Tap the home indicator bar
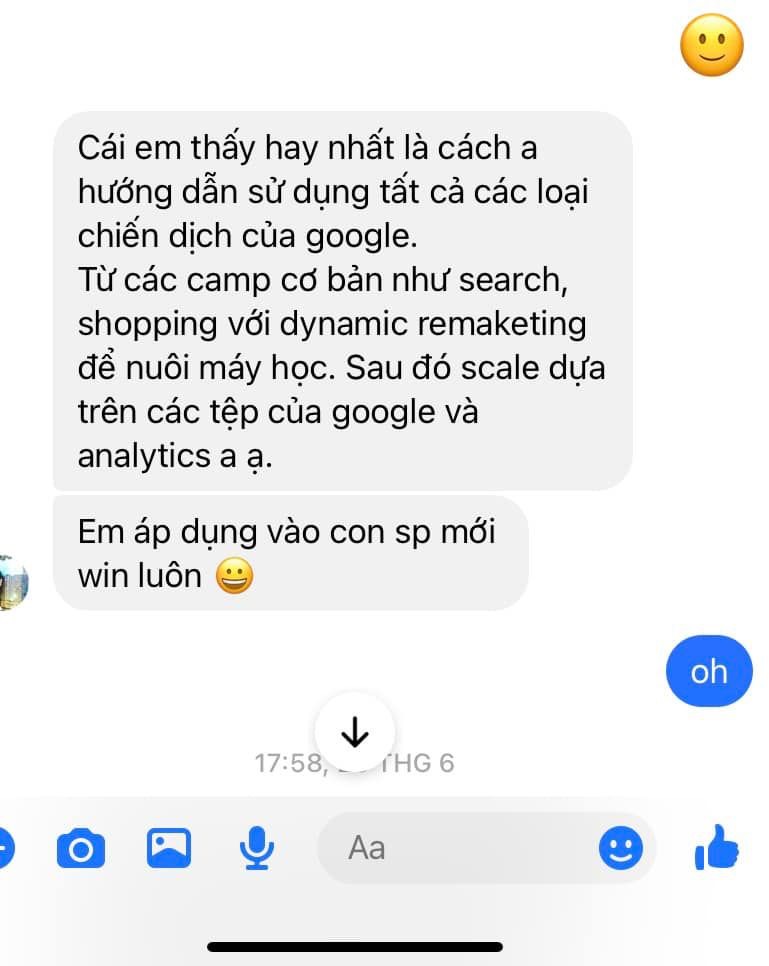The image size is (769, 966). (355, 947)
